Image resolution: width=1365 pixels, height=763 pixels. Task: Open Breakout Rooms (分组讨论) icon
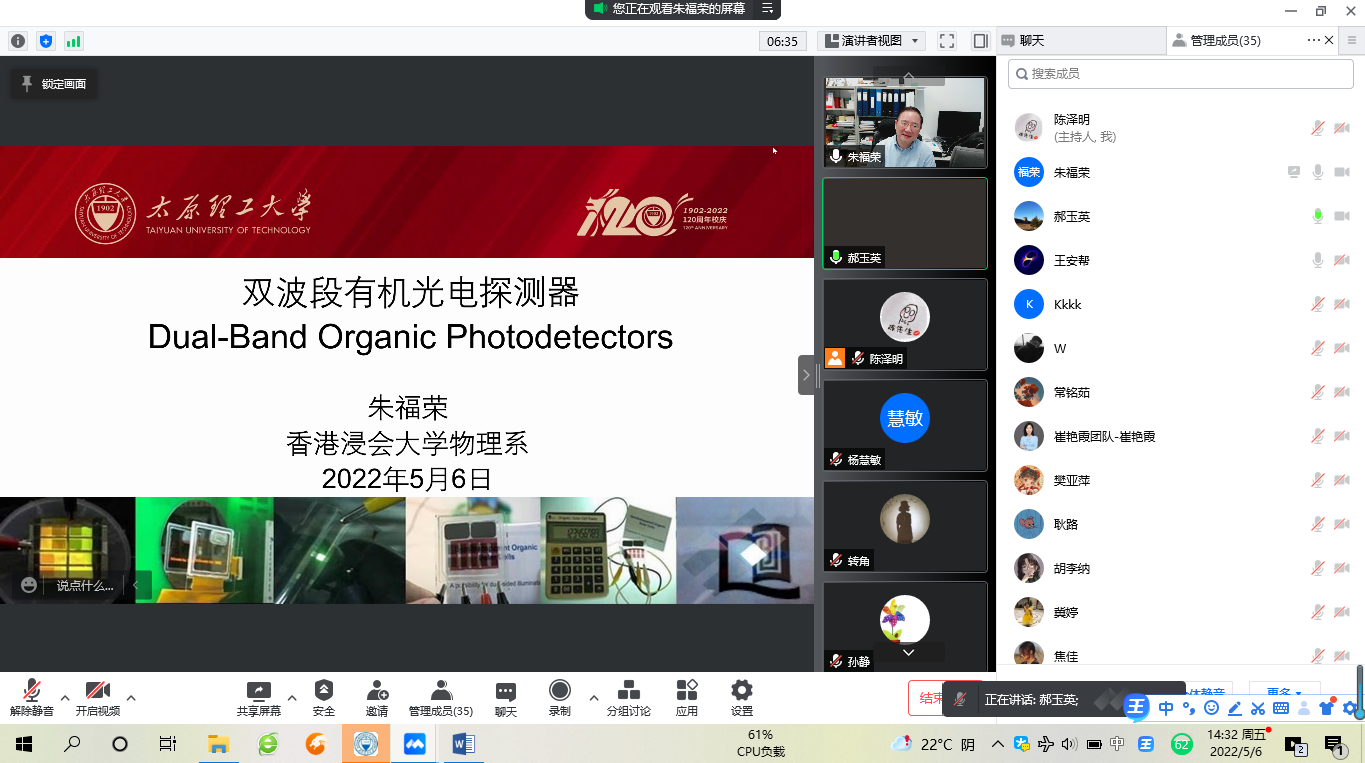628,691
